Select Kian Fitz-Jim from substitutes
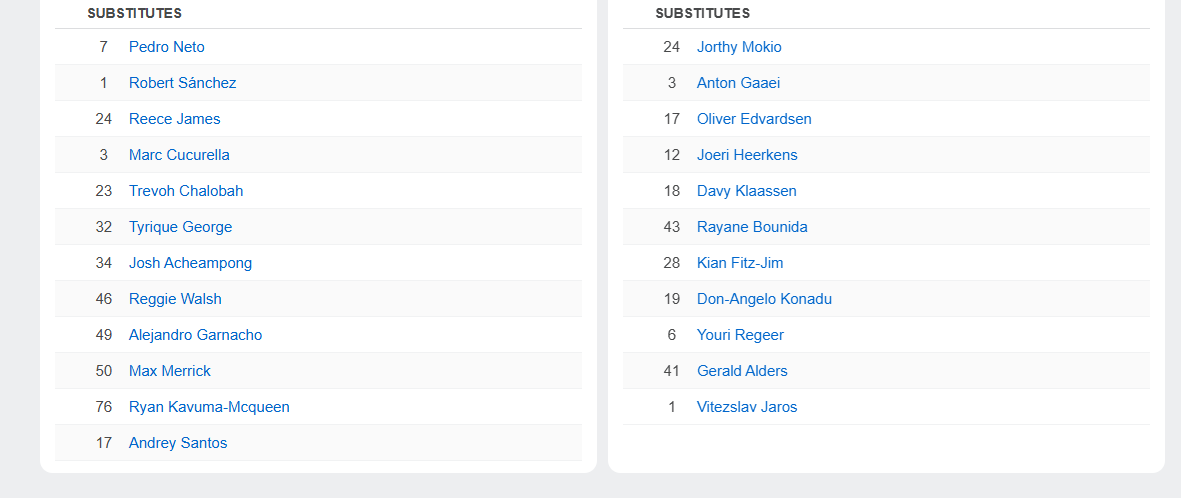Viewport: 1181px width, 498px height. [740, 263]
